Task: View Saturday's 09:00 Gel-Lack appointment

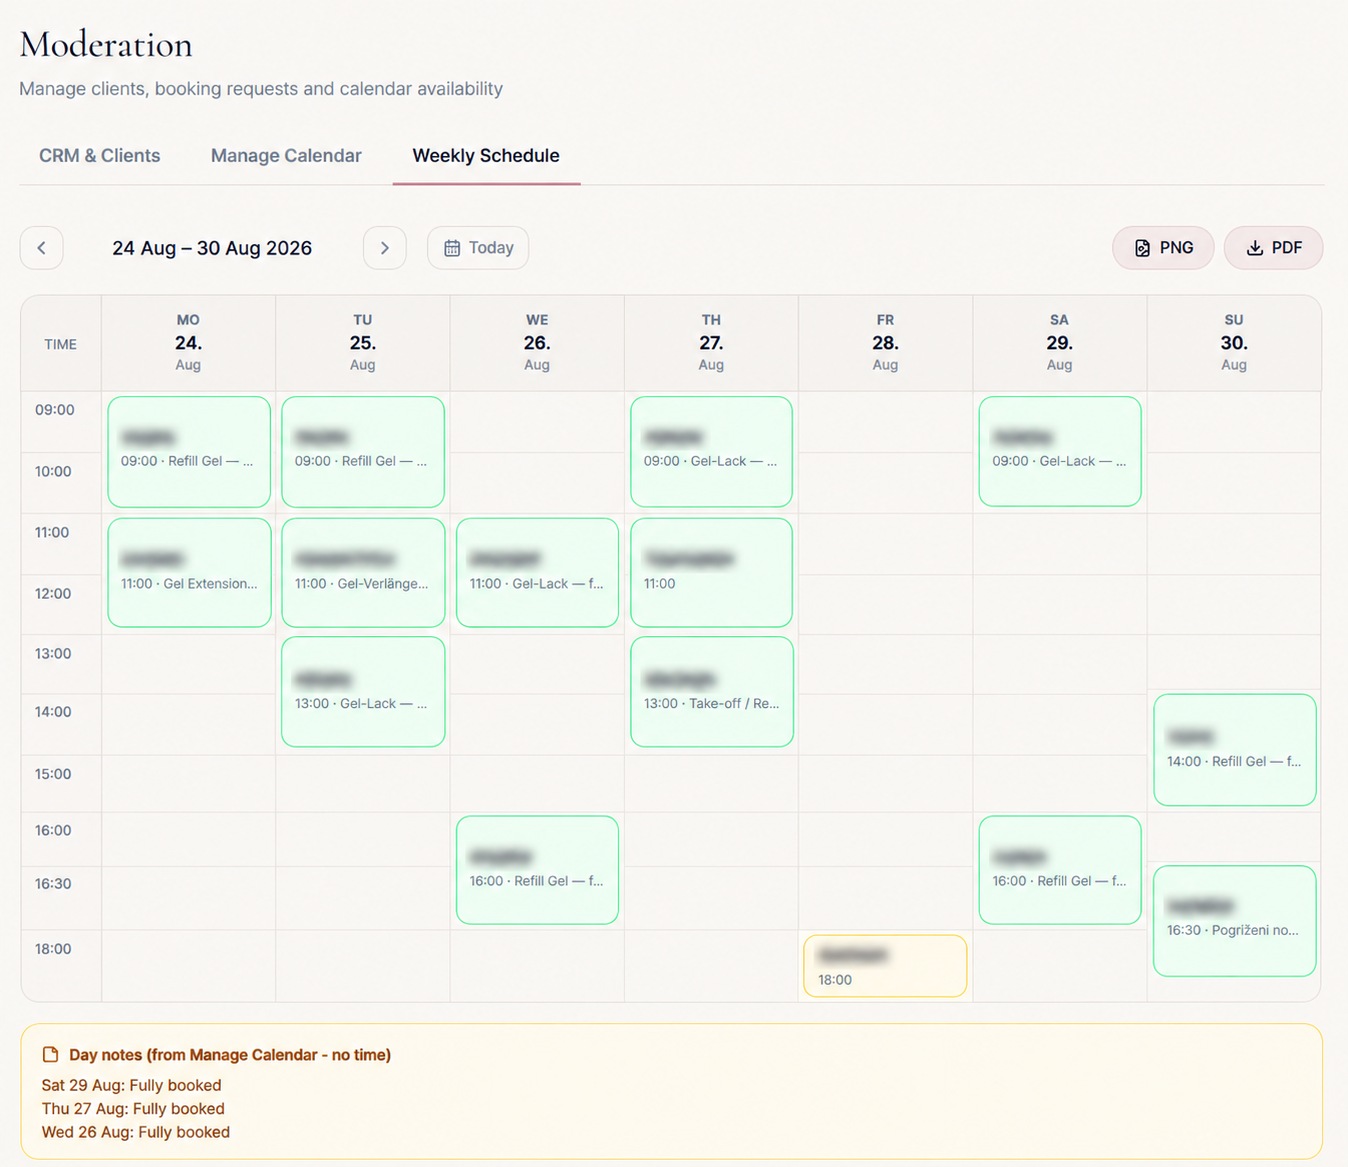Action: pos(1060,452)
